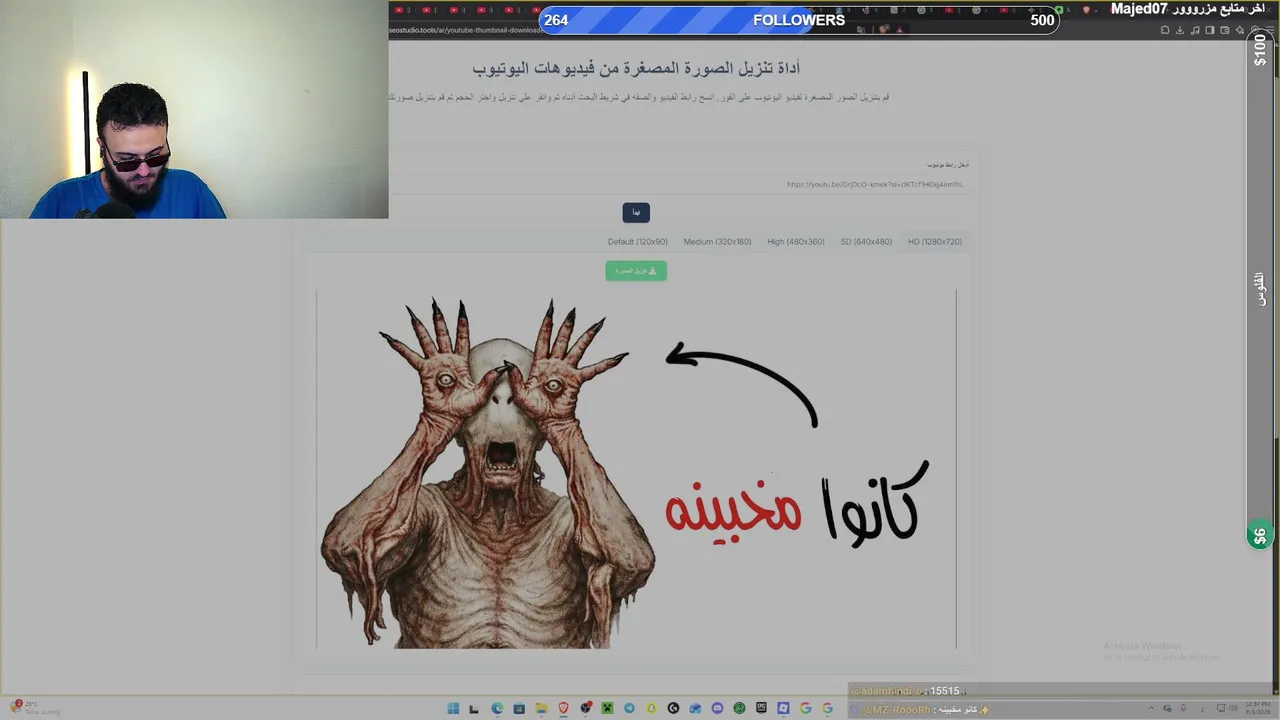Image resolution: width=1280 pixels, height=720 pixels.
Task: Open the second Google icon in taskbar
Action: 827,709
